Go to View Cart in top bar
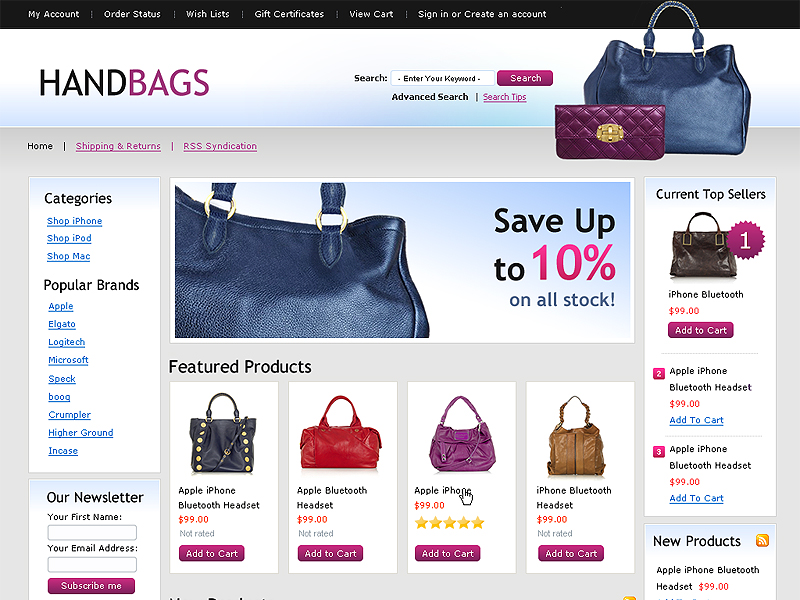The height and width of the screenshot is (600, 800). point(371,14)
